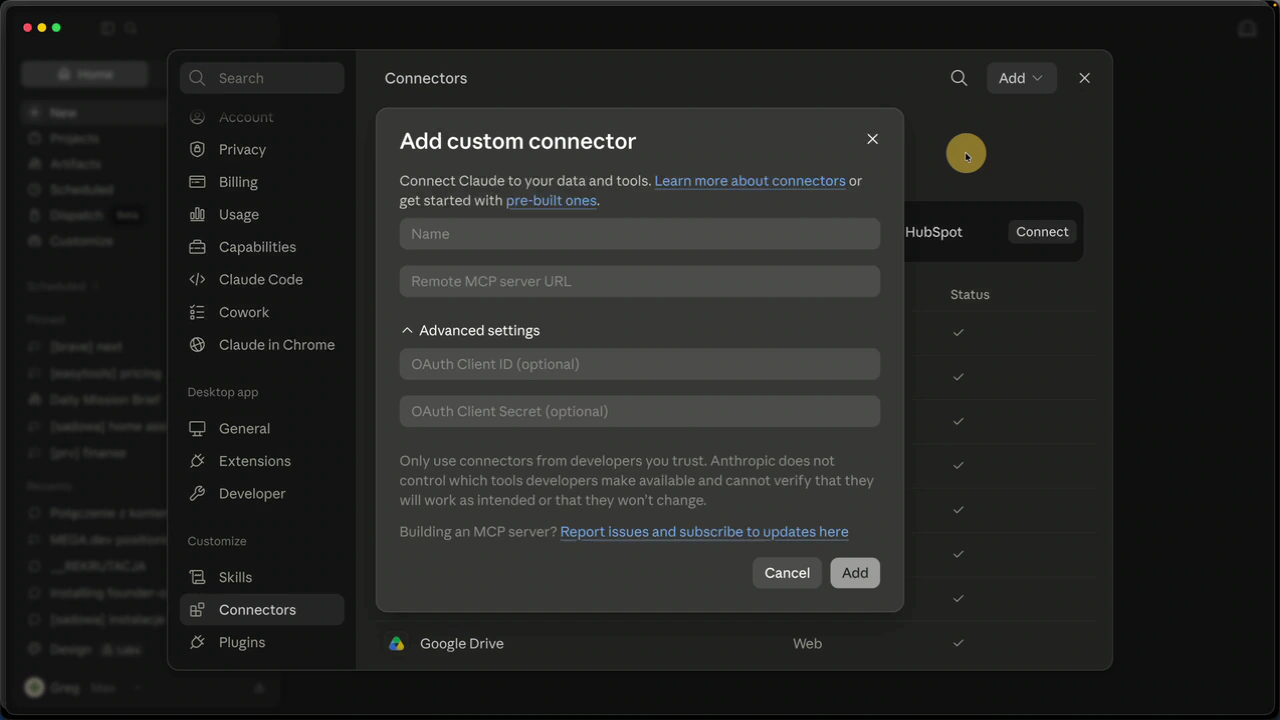Click the connector Name input field
Screen dimensions: 1280x720
coord(640,234)
